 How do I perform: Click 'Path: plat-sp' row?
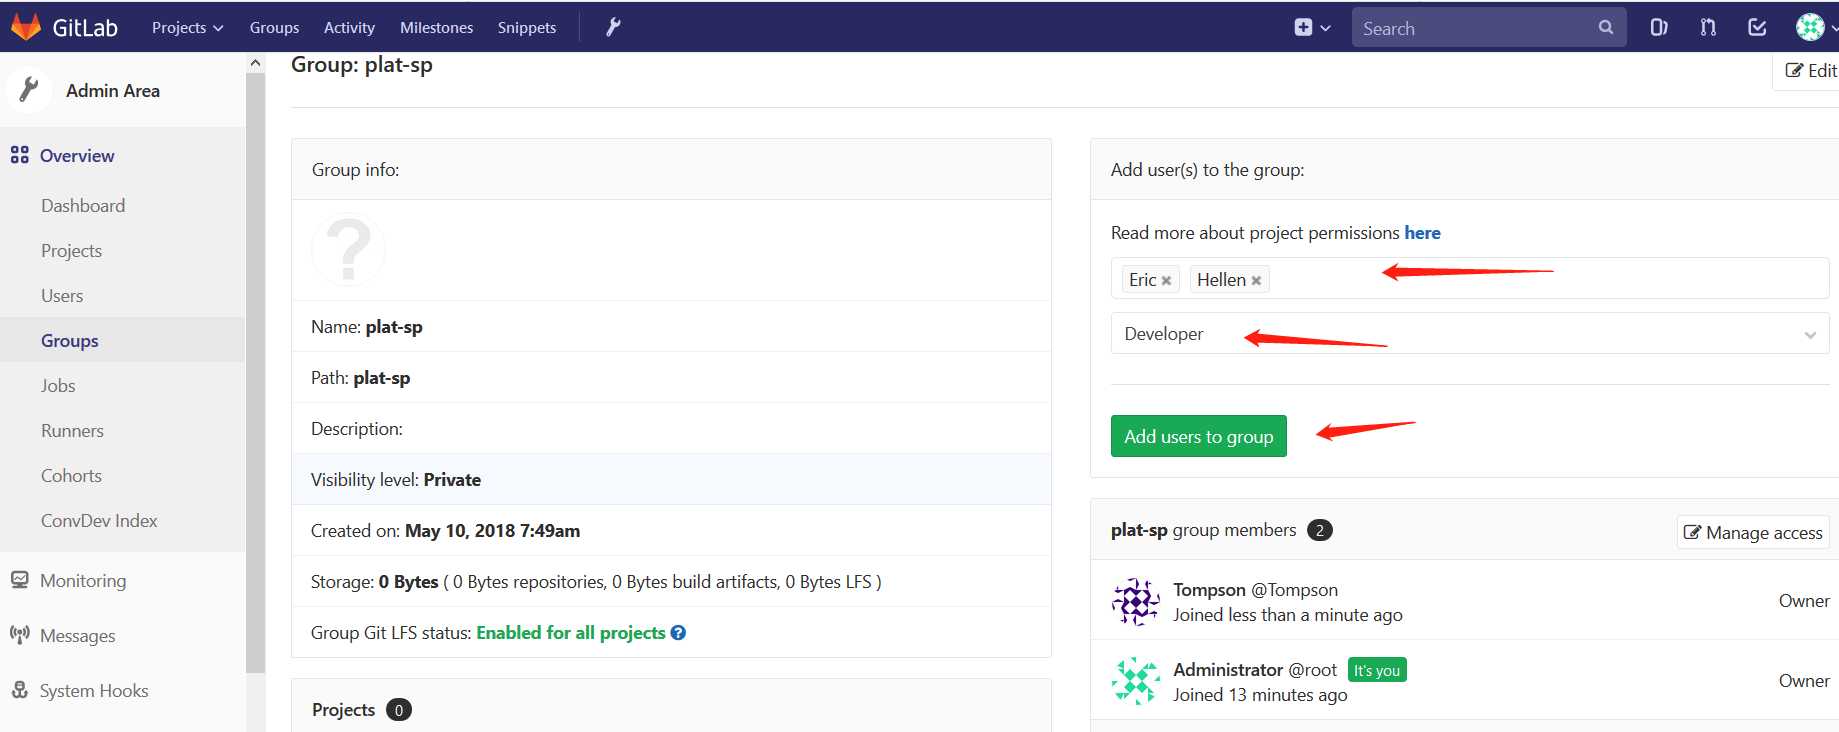671,377
